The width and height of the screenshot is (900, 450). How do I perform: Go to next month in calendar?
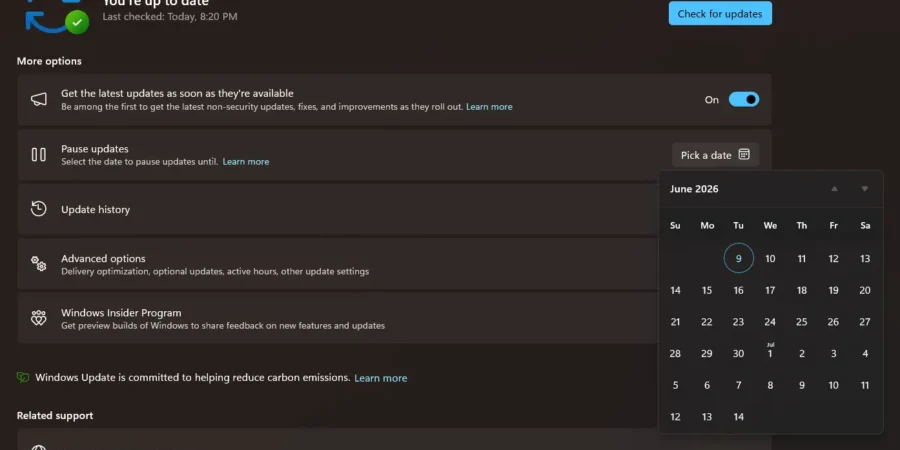tap(864, 189)
